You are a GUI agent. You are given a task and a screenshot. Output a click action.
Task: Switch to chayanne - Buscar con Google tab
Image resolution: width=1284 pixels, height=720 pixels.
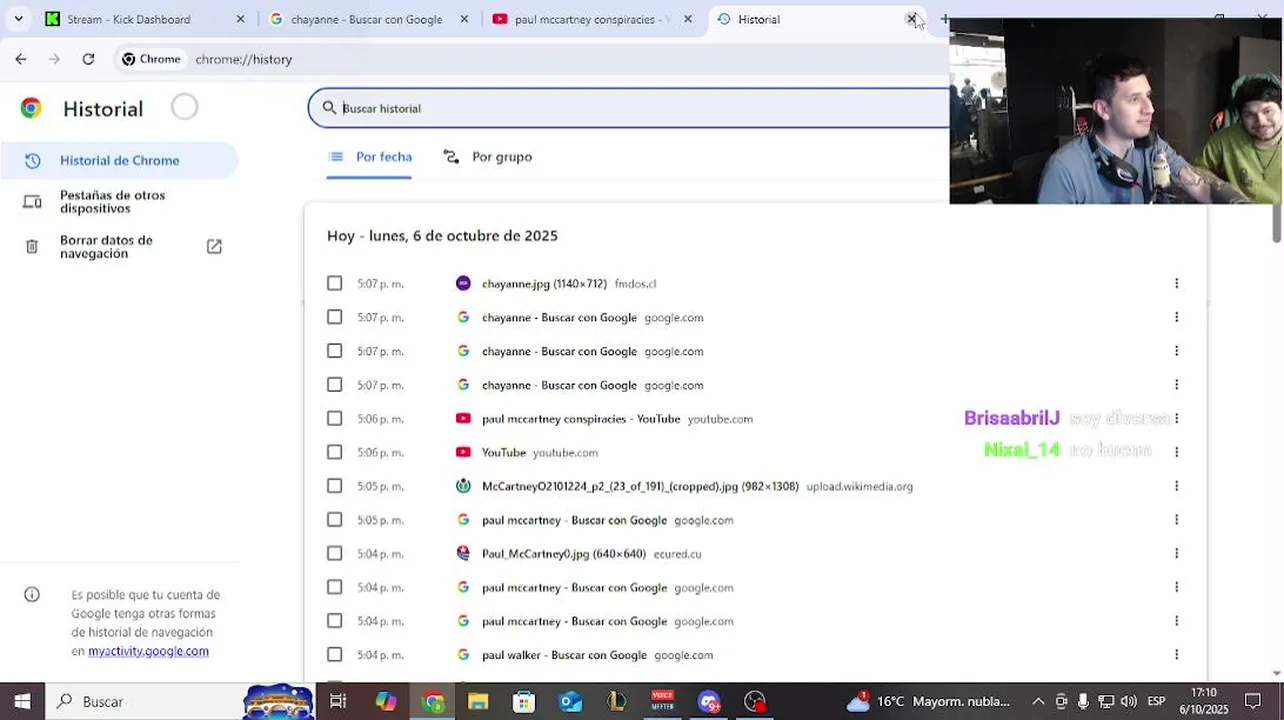pos(366,19)
